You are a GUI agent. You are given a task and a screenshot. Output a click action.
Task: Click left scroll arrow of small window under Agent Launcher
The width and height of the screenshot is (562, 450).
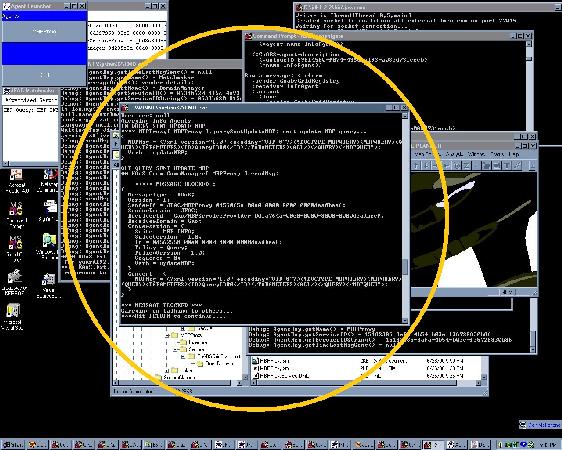point(6,164)
